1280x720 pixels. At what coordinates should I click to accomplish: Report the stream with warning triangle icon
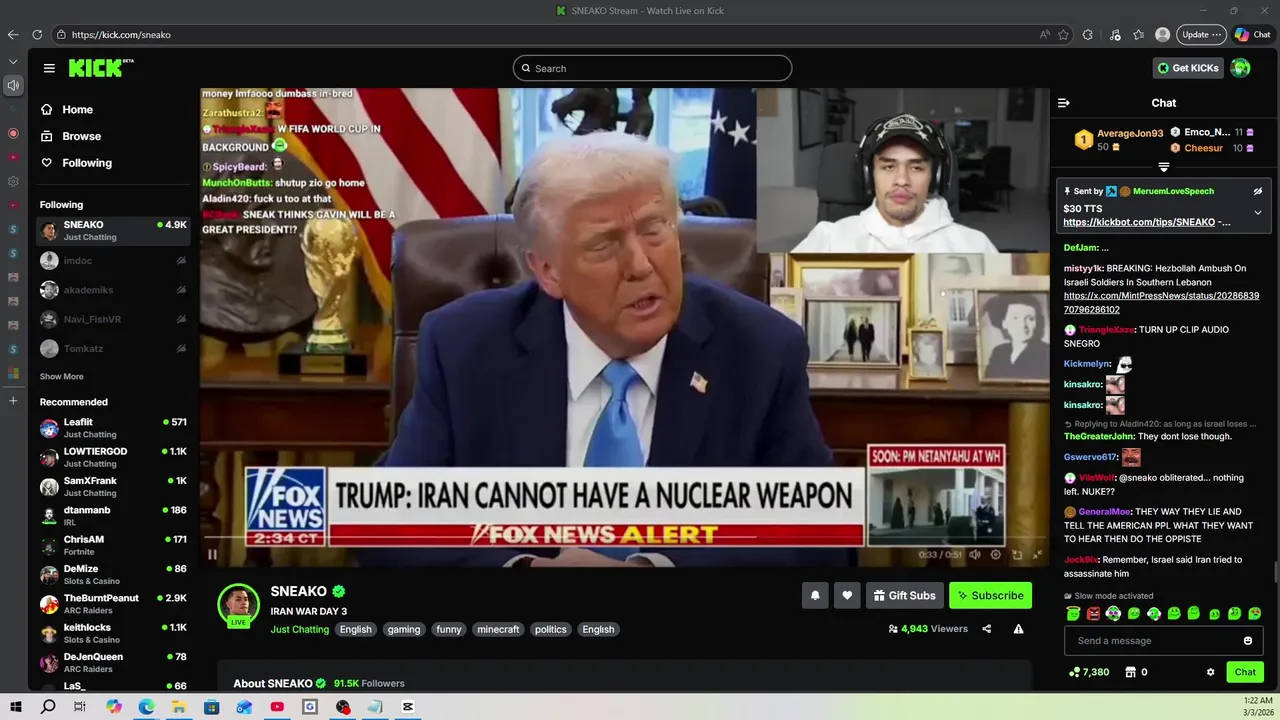click(1018, 629)
